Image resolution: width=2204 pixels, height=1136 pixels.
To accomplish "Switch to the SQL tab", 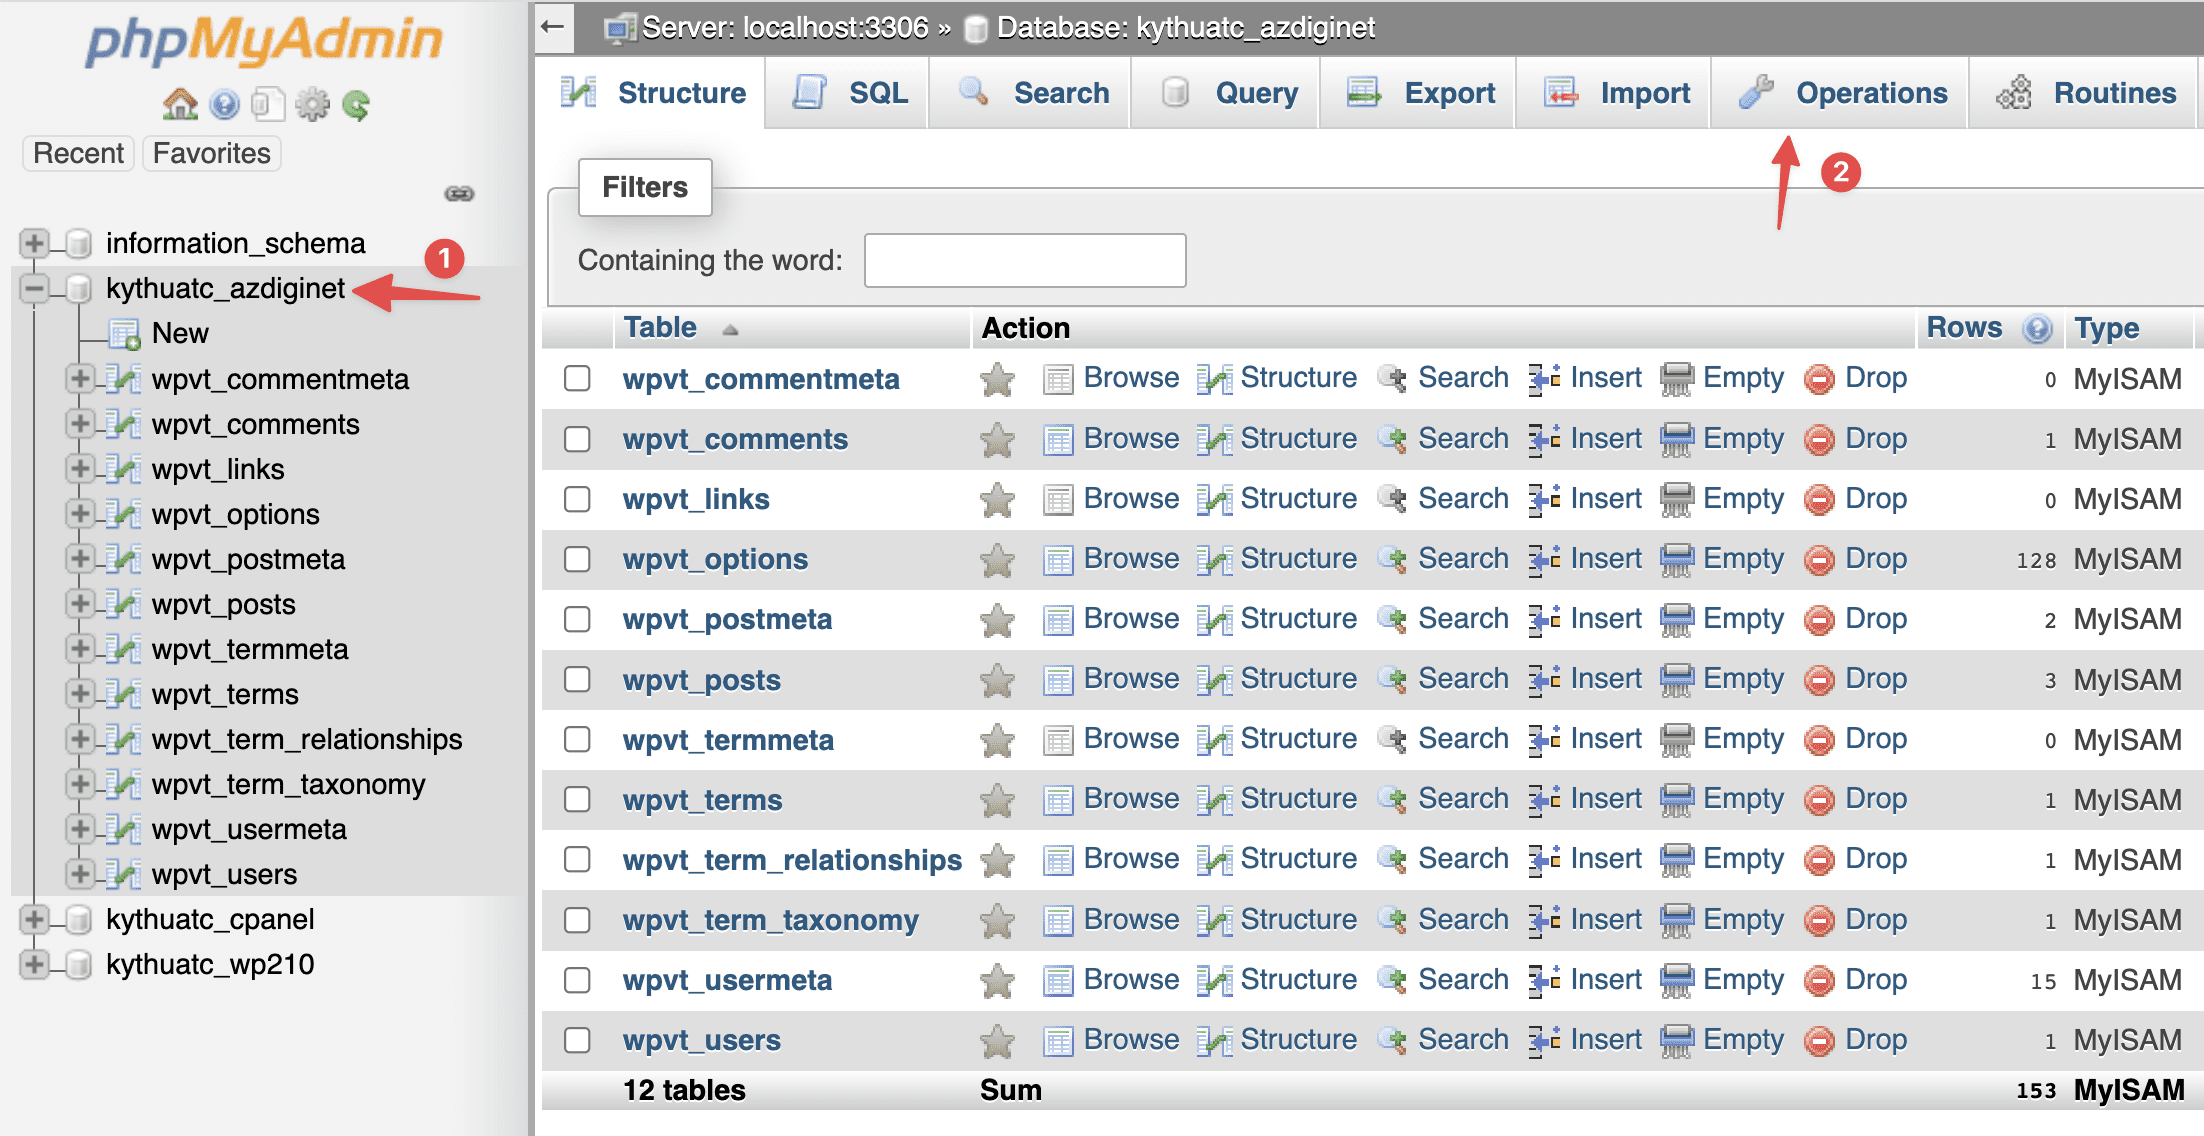I will pos(876,92).
